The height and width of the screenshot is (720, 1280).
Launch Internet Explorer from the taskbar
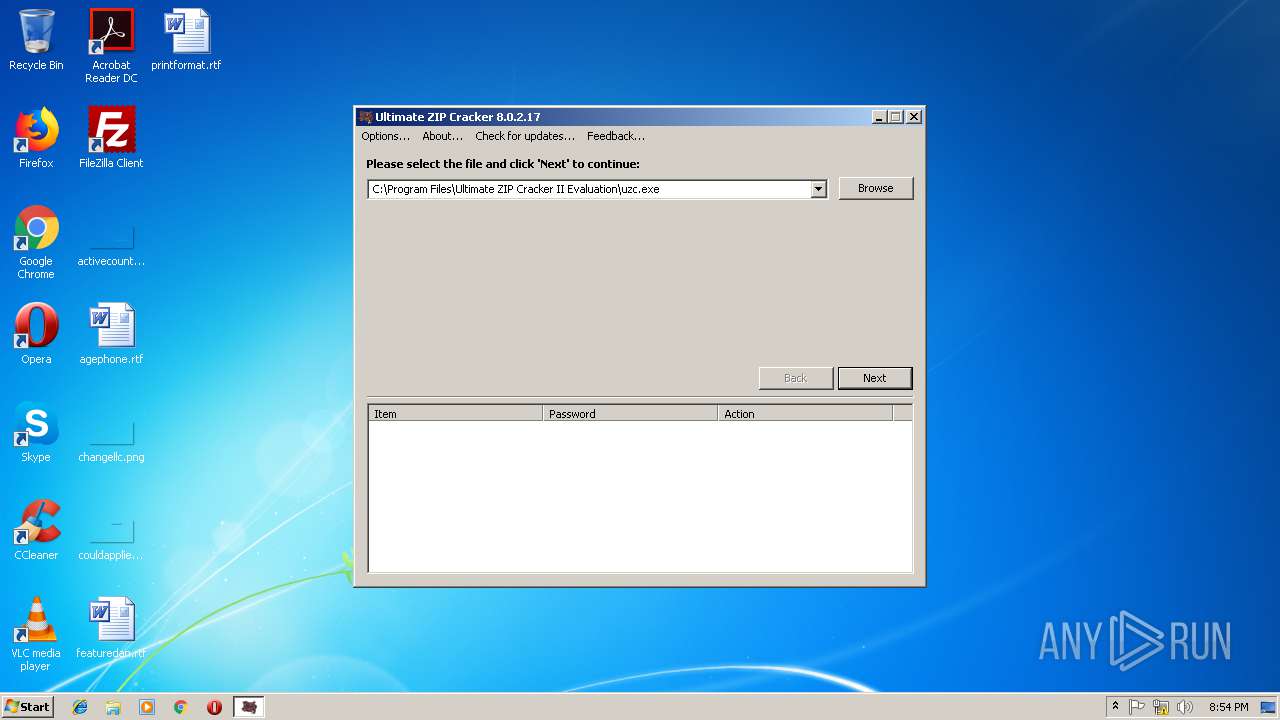pyautogui.click(x=80, y=707)
